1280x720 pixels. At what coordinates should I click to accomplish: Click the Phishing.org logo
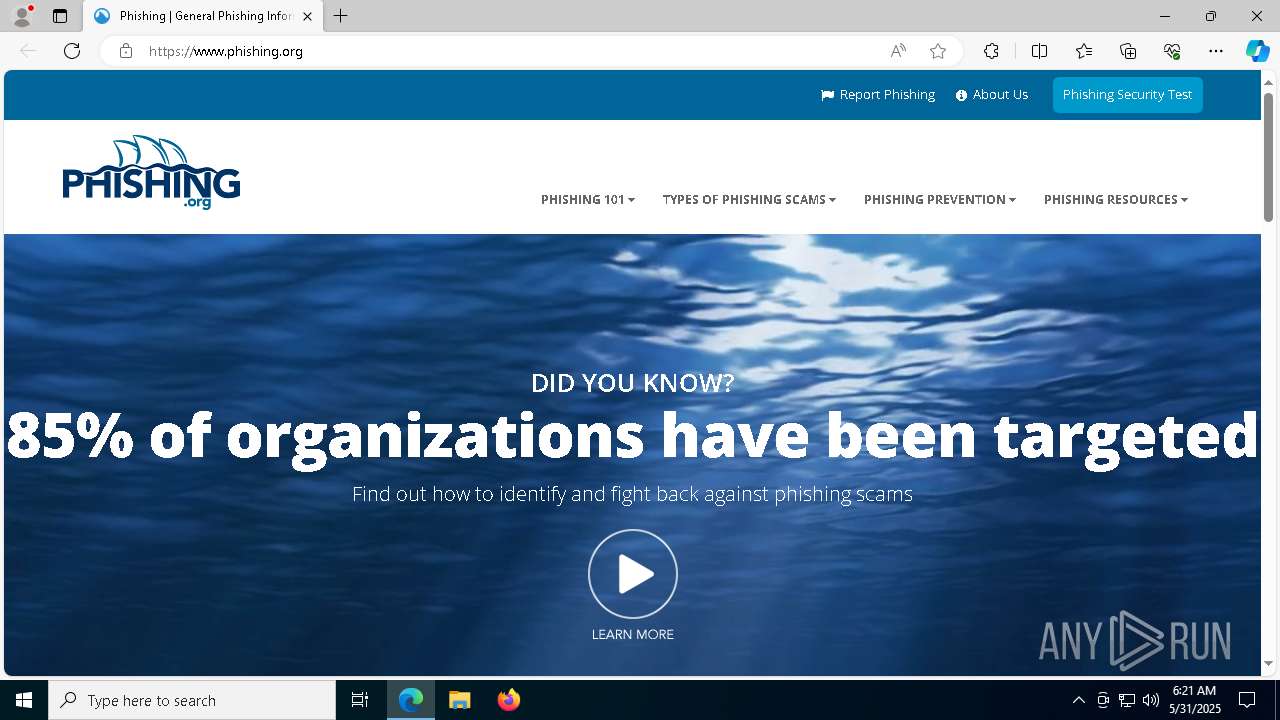pos(151,172)
